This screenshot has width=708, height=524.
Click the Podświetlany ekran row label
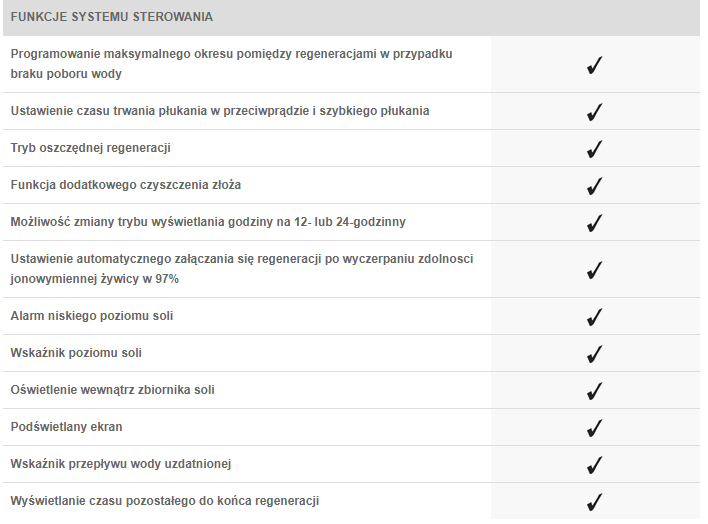(x=66, y=427)
